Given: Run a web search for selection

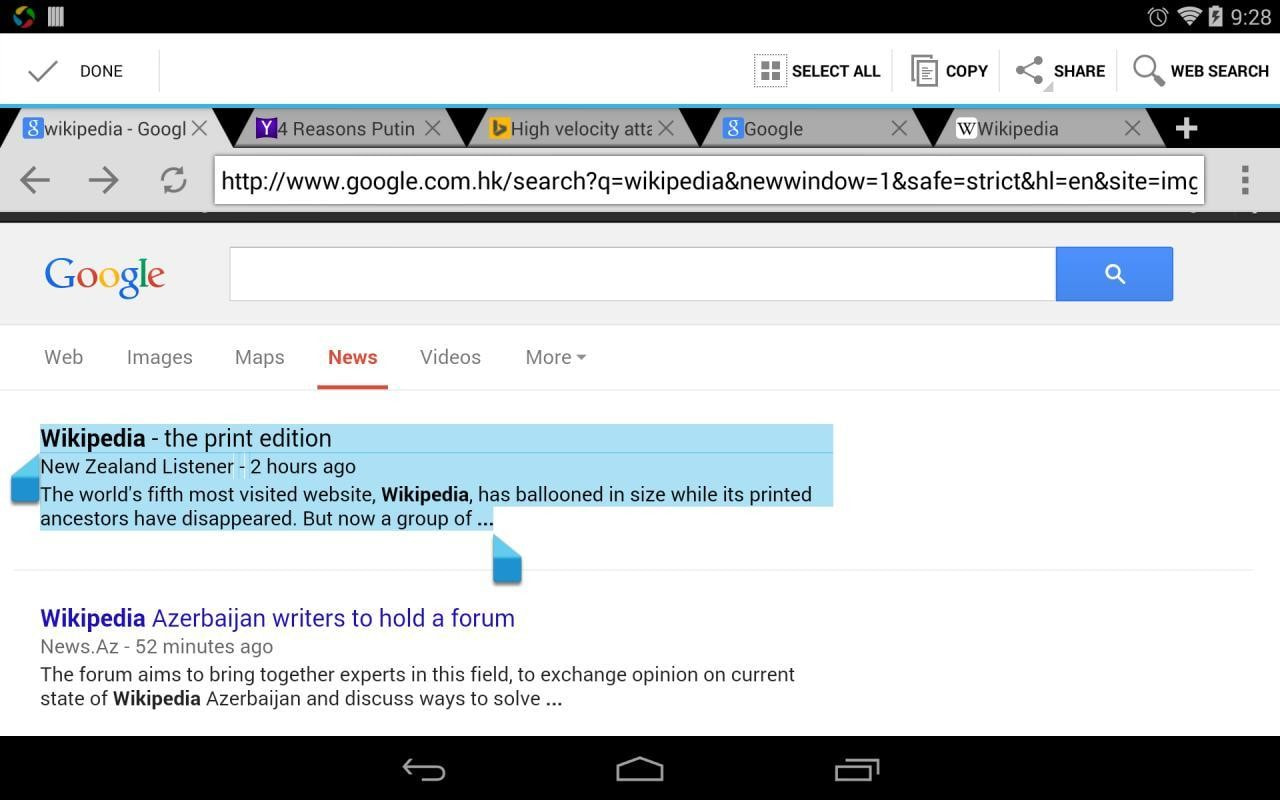Looking at the screenshot, I should click(x=1200, y=71).
